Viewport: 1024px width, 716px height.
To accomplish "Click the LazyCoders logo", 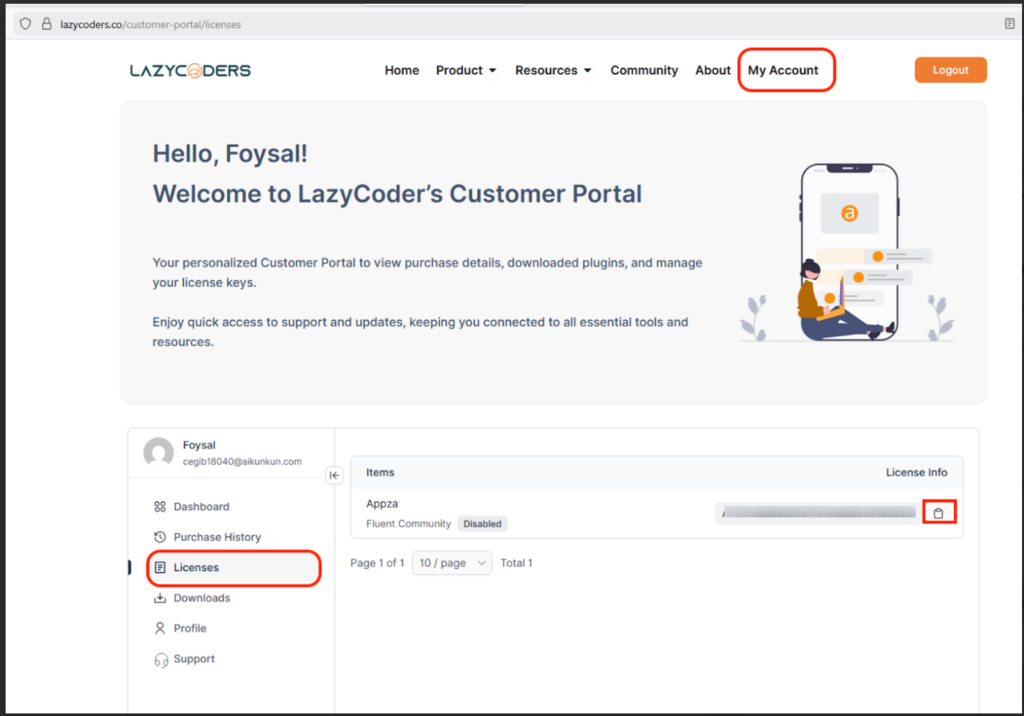I will (x=190, y=70).
